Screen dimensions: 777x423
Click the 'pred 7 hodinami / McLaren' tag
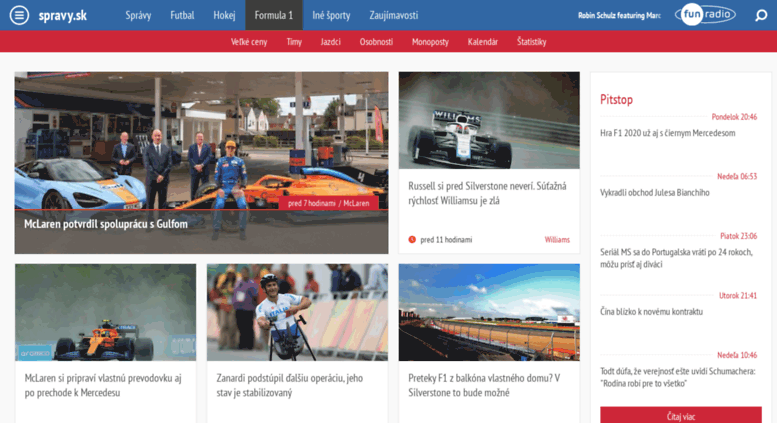click(x=329, y=203)
